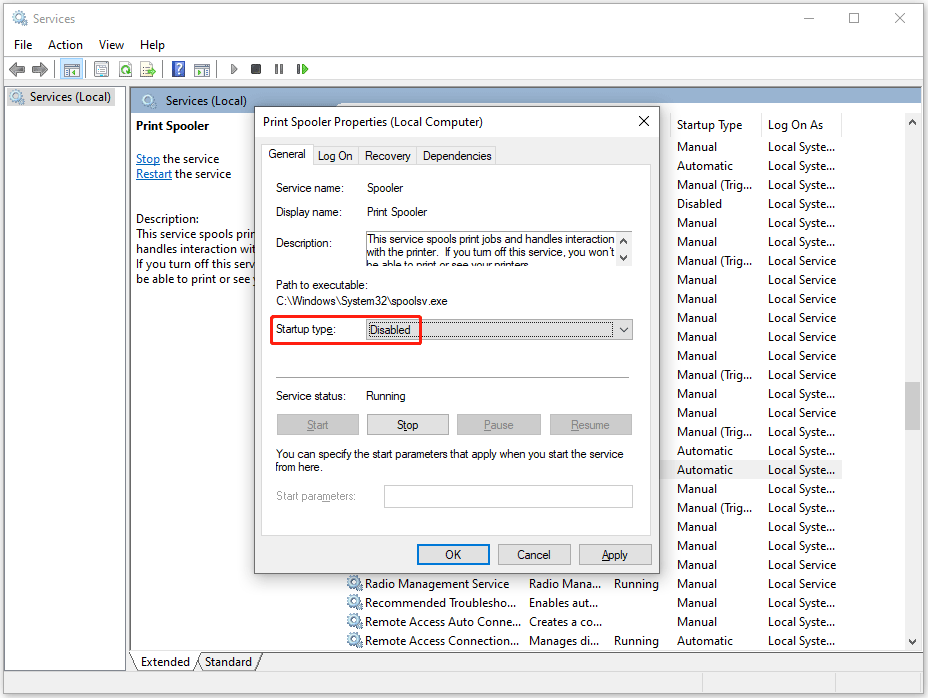The height and width of the screenshot is (698, 928).
Task: Click the Export List toolbar icon
Action: (148, 69)
